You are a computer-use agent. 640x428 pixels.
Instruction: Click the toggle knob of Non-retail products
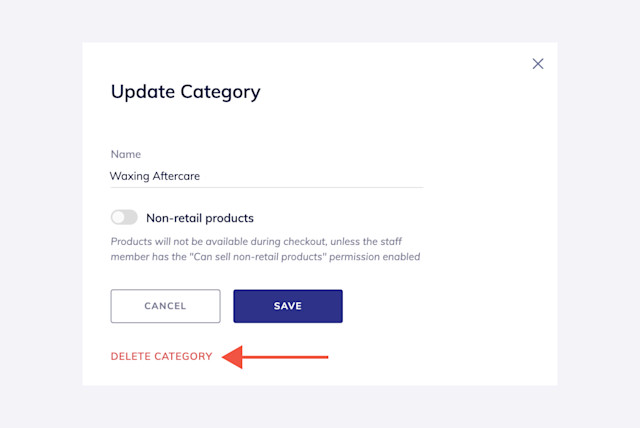pos(118,217)
